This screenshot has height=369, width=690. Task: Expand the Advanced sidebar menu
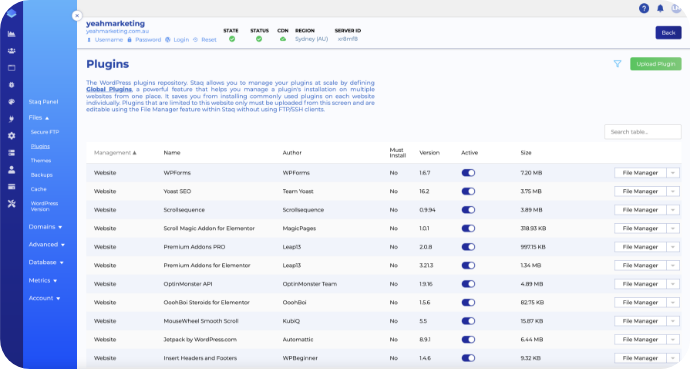point(47,245)
